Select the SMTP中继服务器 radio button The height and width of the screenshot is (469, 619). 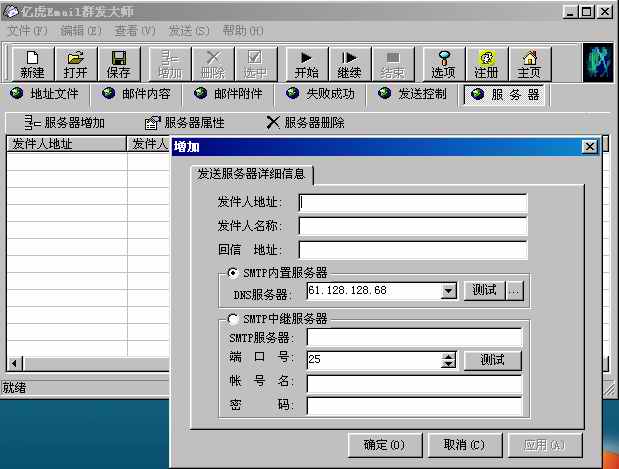coord(233,319)
